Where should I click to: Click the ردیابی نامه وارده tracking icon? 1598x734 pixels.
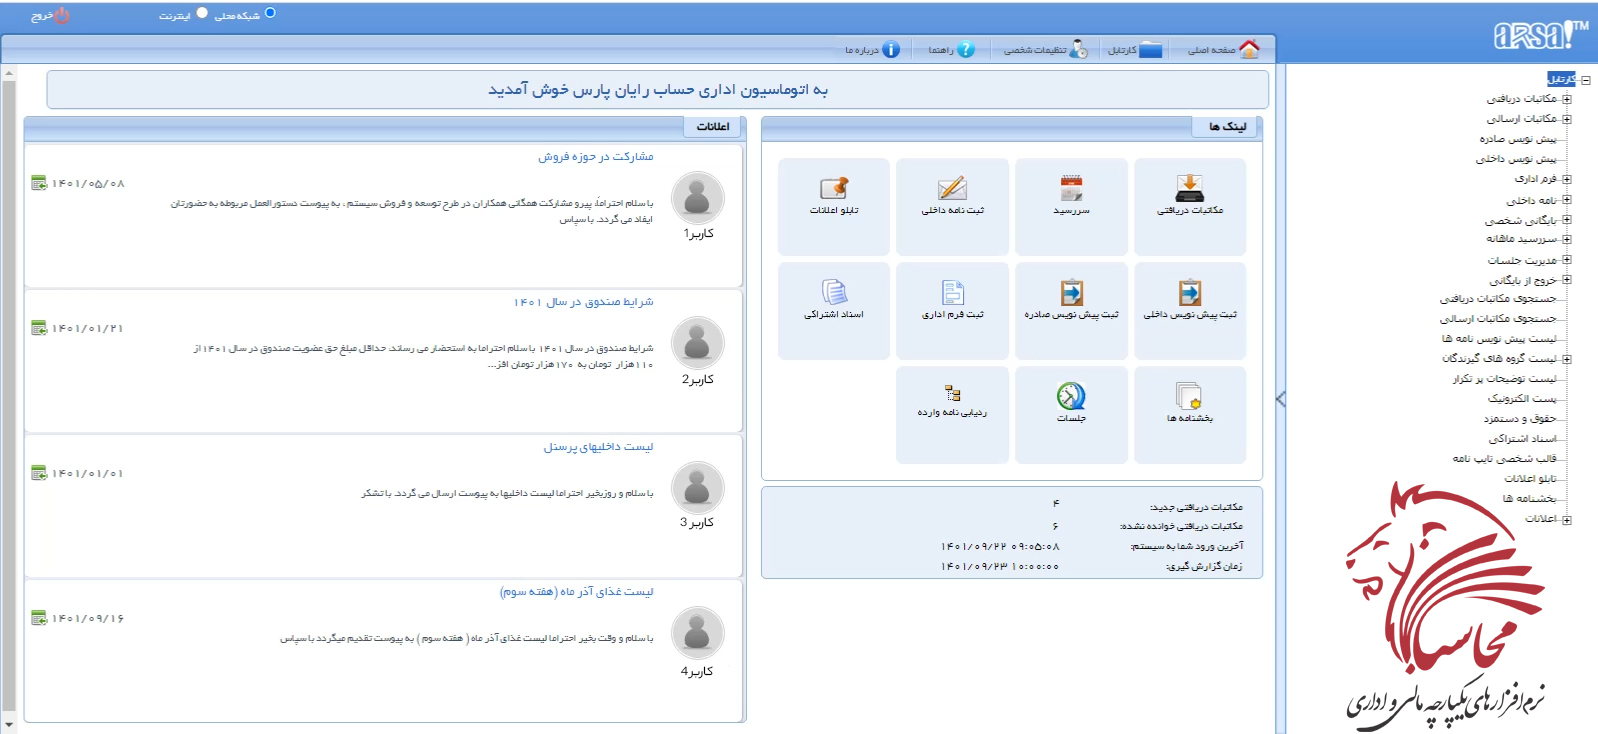[952, 393]
